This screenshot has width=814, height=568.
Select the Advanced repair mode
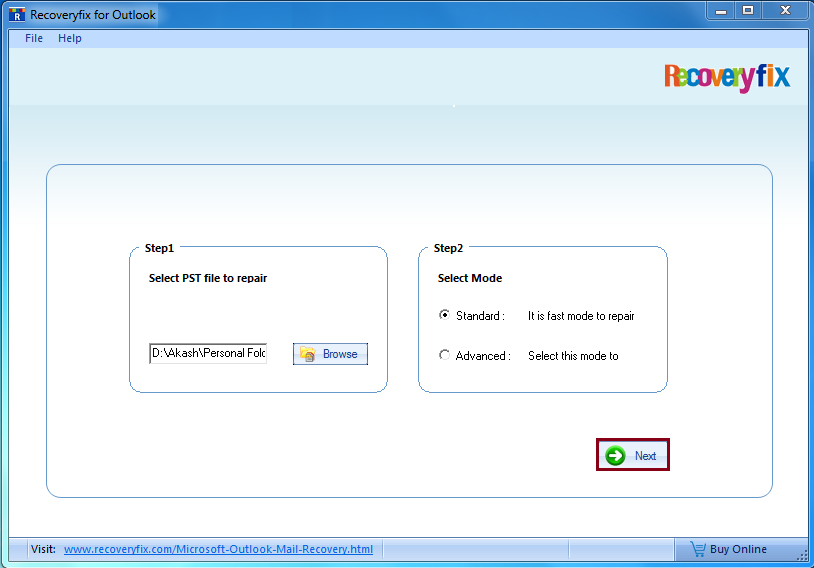coord(444,355)
